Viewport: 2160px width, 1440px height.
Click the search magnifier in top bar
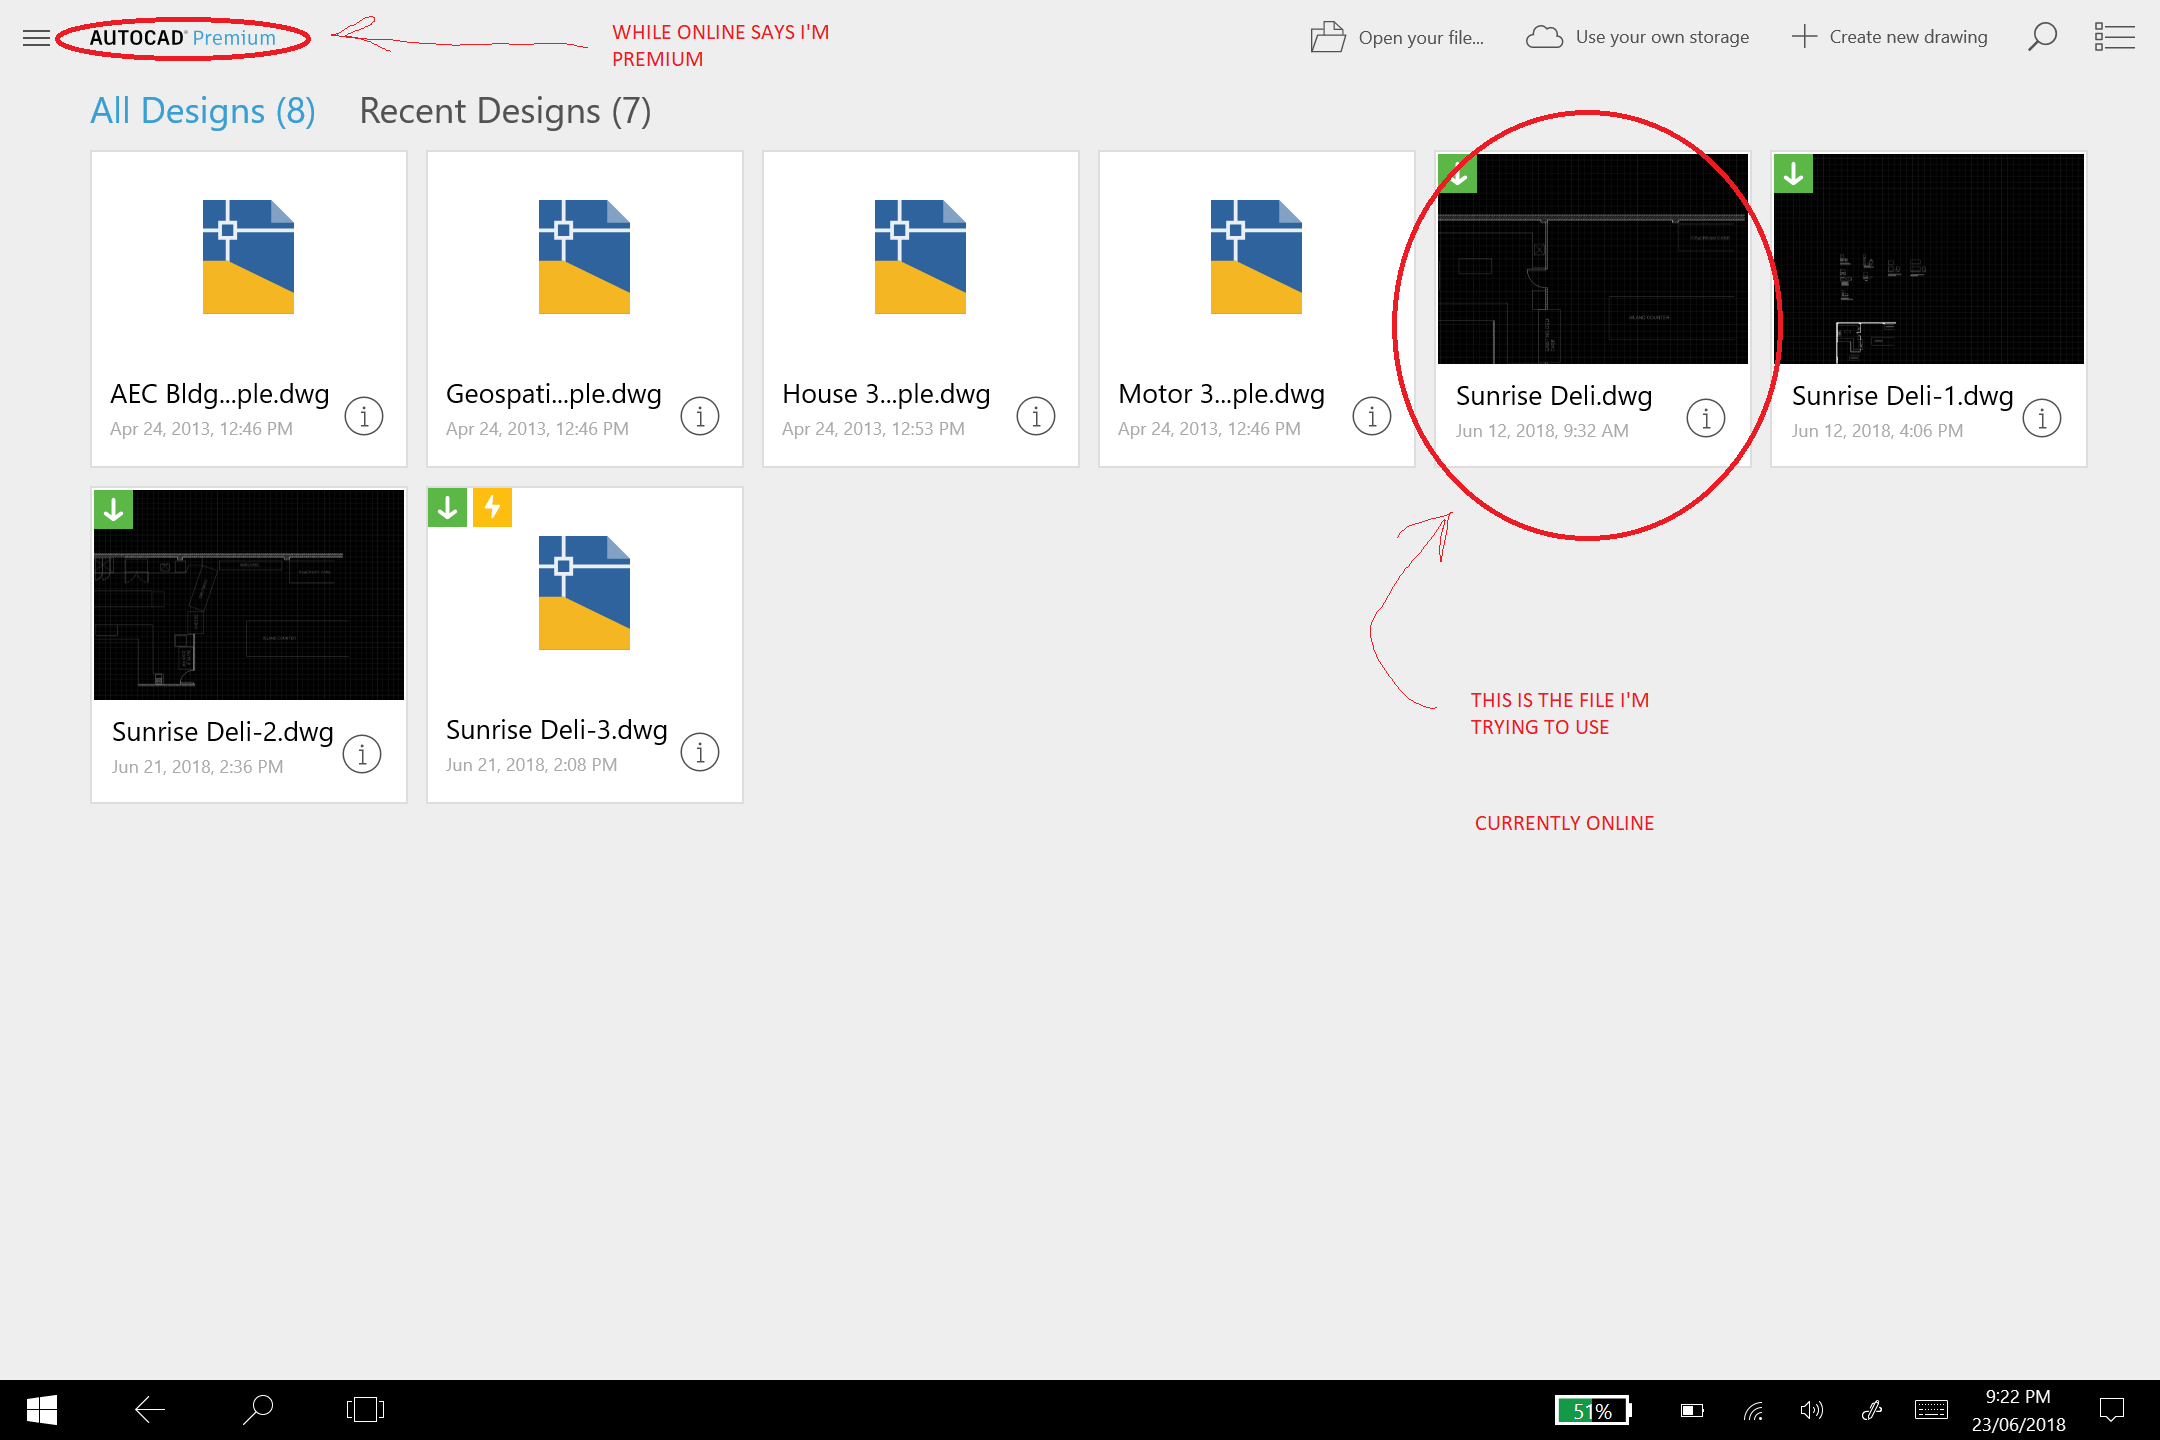point(2042,37)
